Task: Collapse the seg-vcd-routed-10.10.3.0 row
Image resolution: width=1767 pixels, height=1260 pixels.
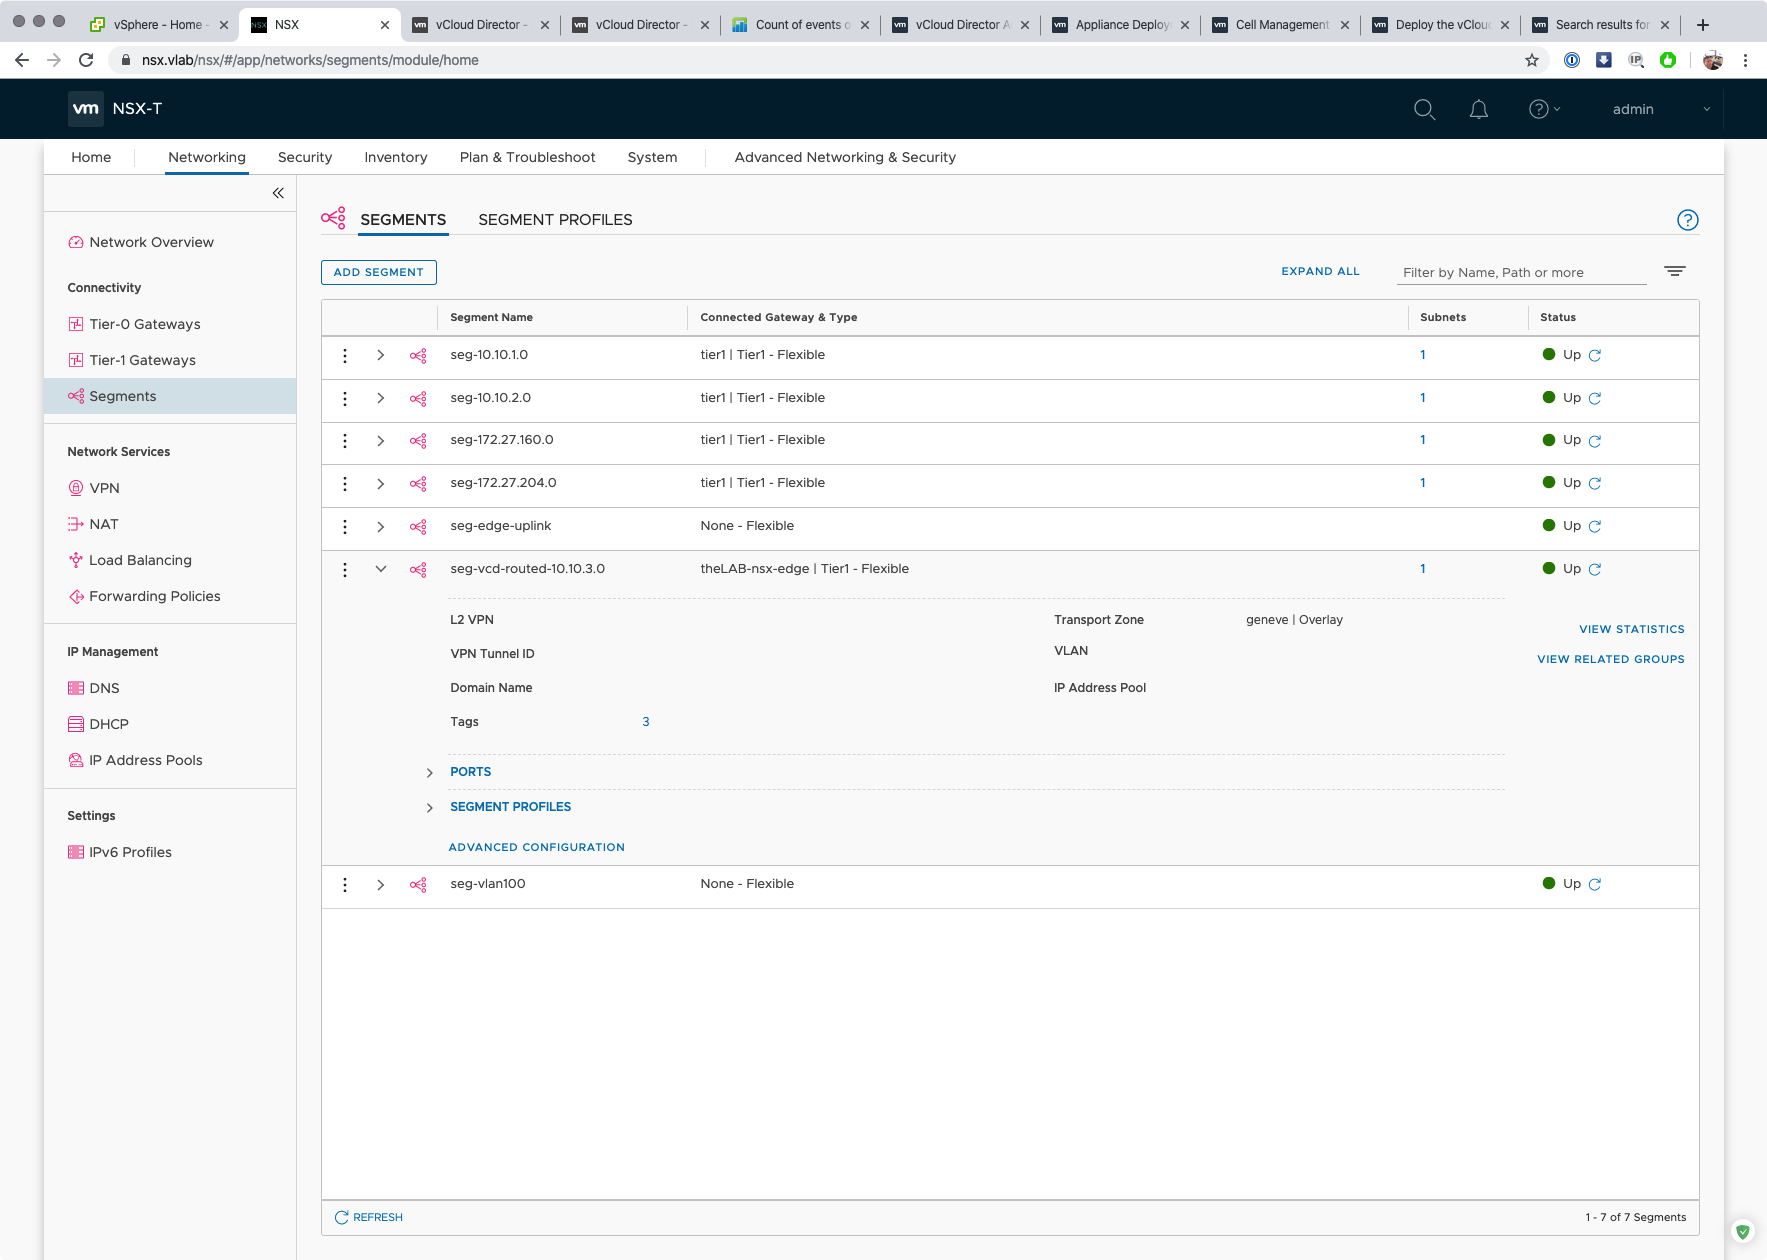Action: [x=381, y=569]
